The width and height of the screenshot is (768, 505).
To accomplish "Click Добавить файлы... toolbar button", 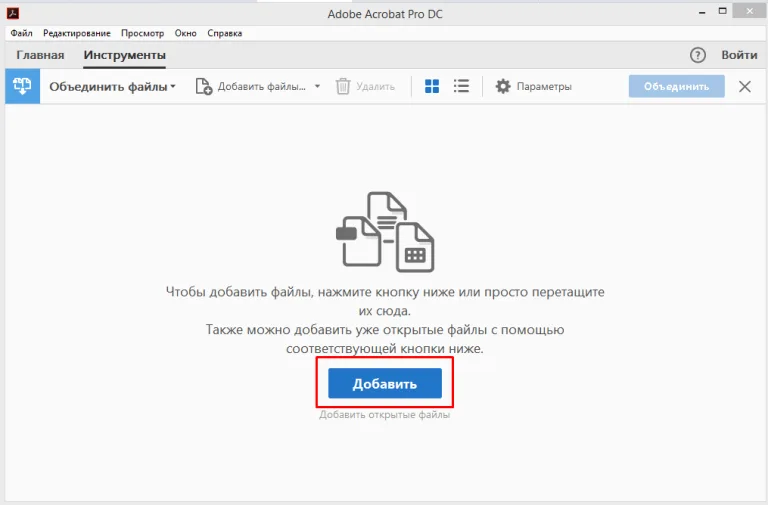I will coord(250,87).
